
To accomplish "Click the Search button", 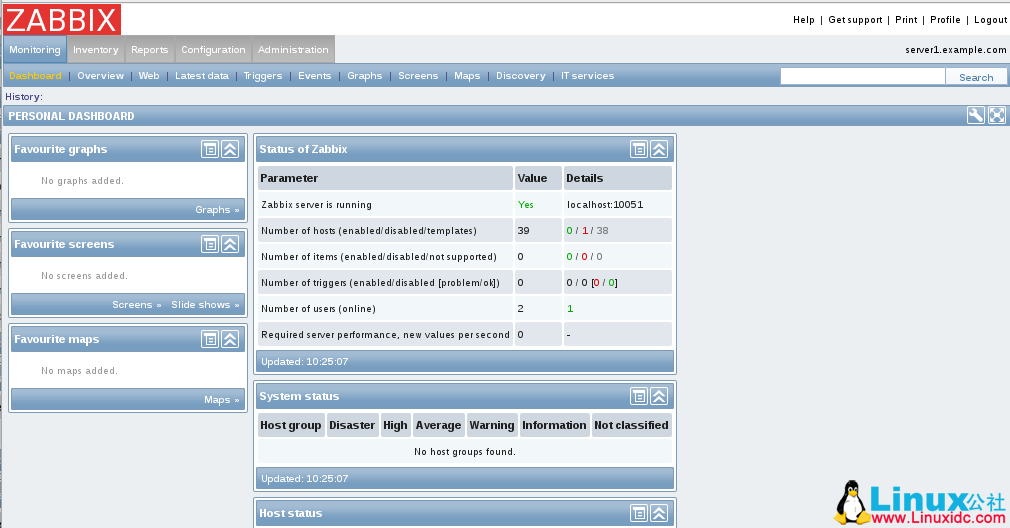I will [x=976, y=77].
